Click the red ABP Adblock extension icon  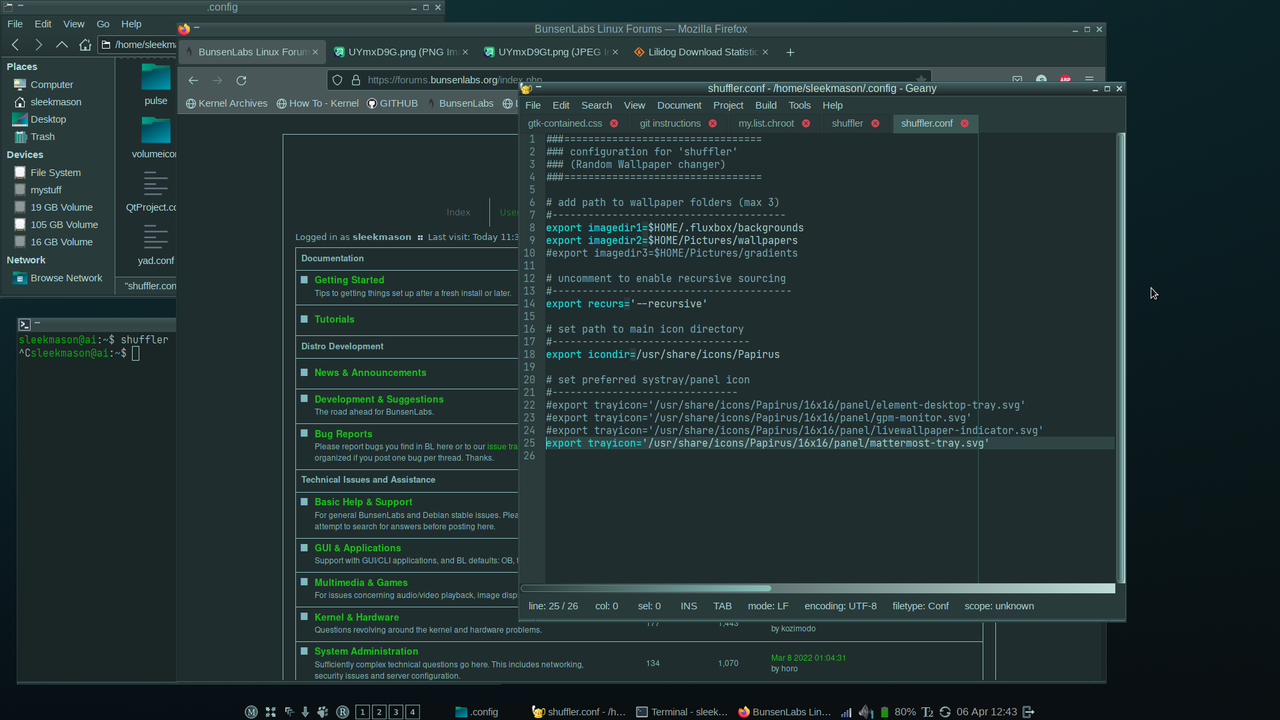(1065, 80)
